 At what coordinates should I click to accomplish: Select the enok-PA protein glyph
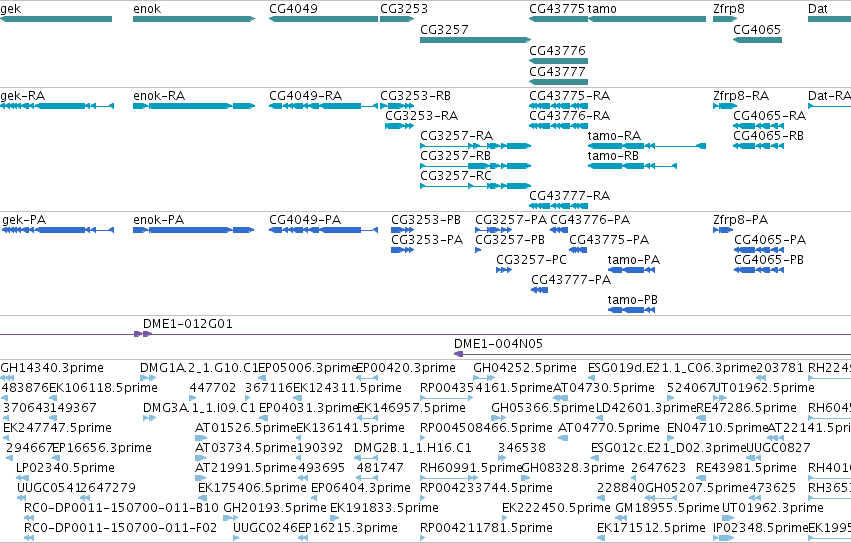(x=194, y=230)
